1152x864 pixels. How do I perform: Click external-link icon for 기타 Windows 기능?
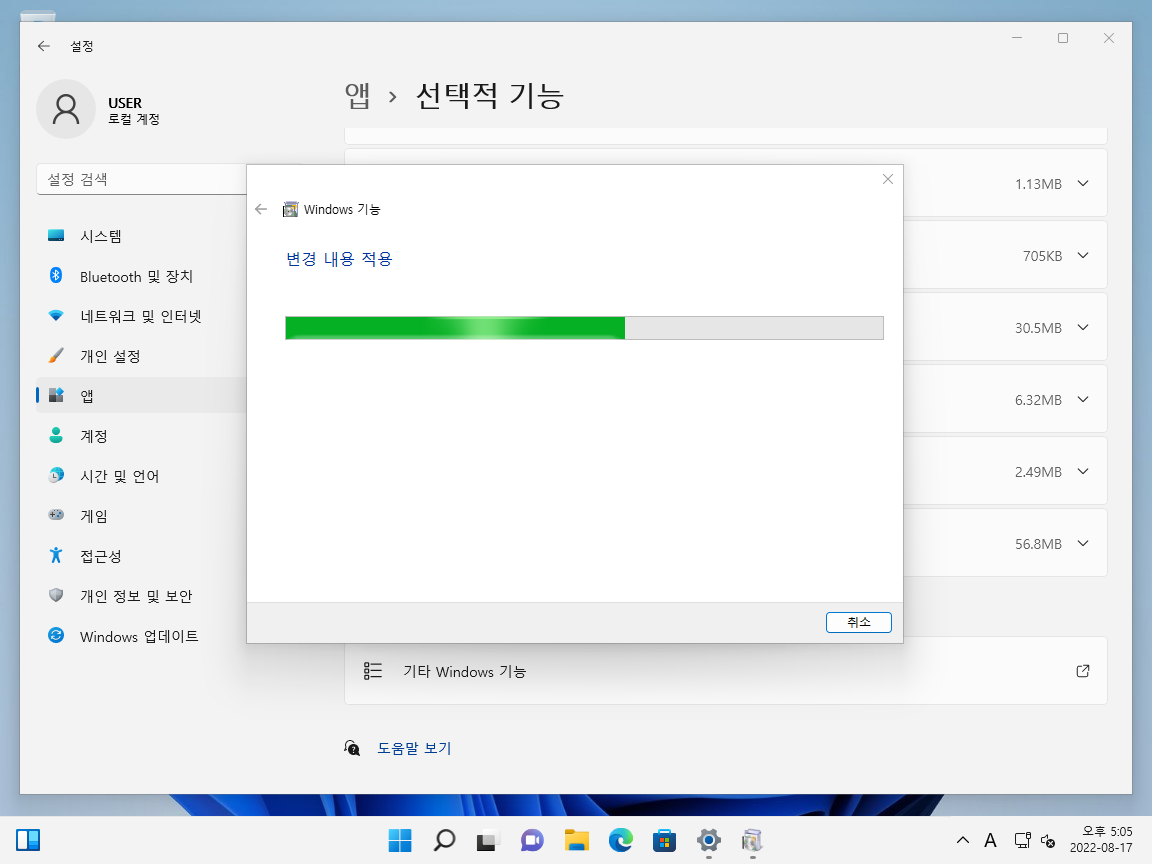tap(1083, 671)
